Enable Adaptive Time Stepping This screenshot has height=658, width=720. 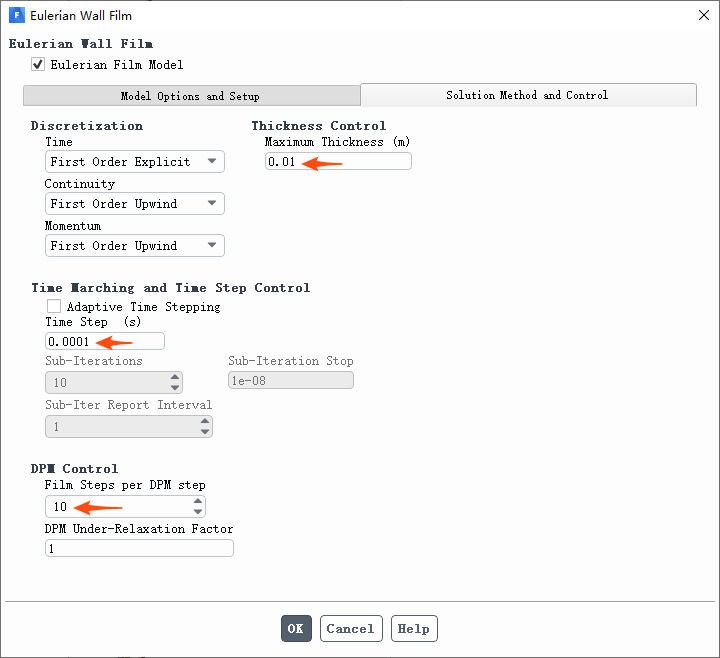click(54, 306)
